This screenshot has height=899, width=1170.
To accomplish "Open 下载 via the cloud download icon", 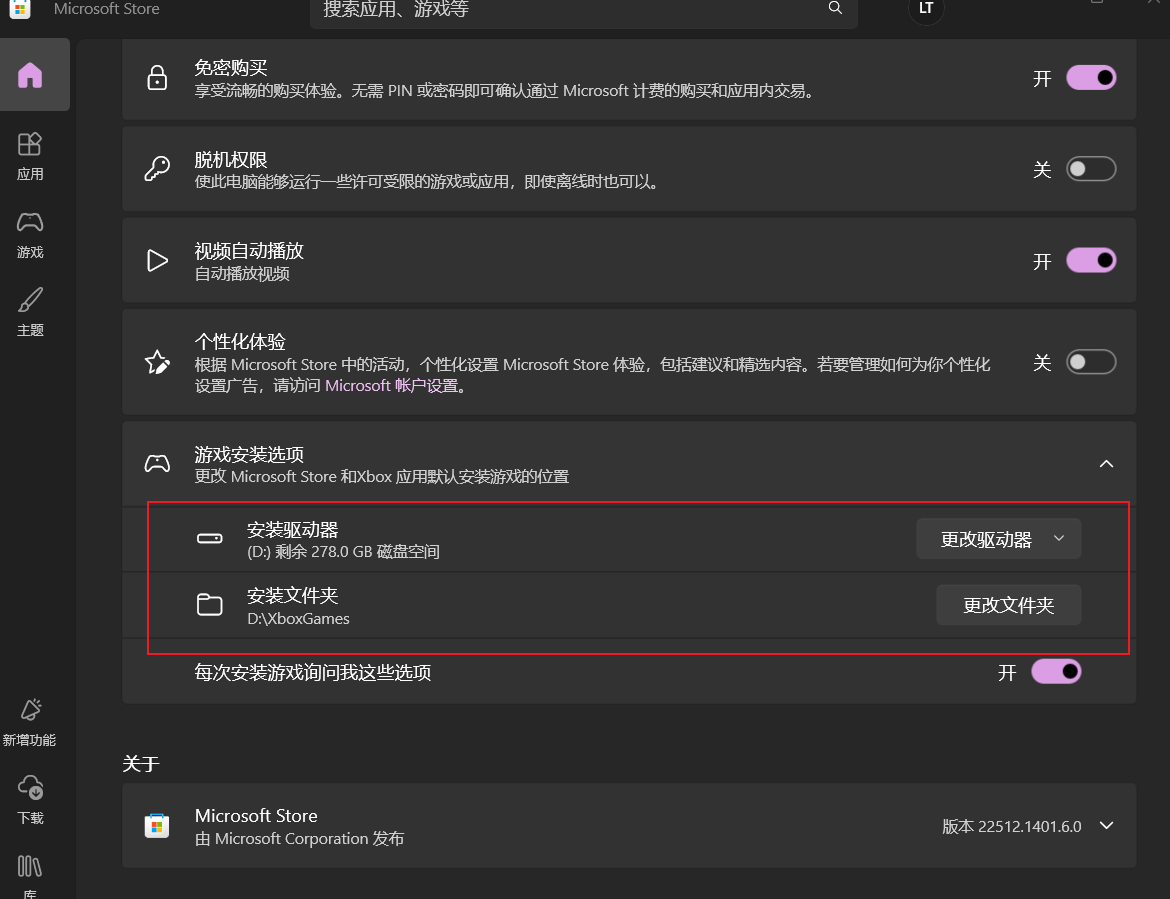I will [x=30, y=788].
